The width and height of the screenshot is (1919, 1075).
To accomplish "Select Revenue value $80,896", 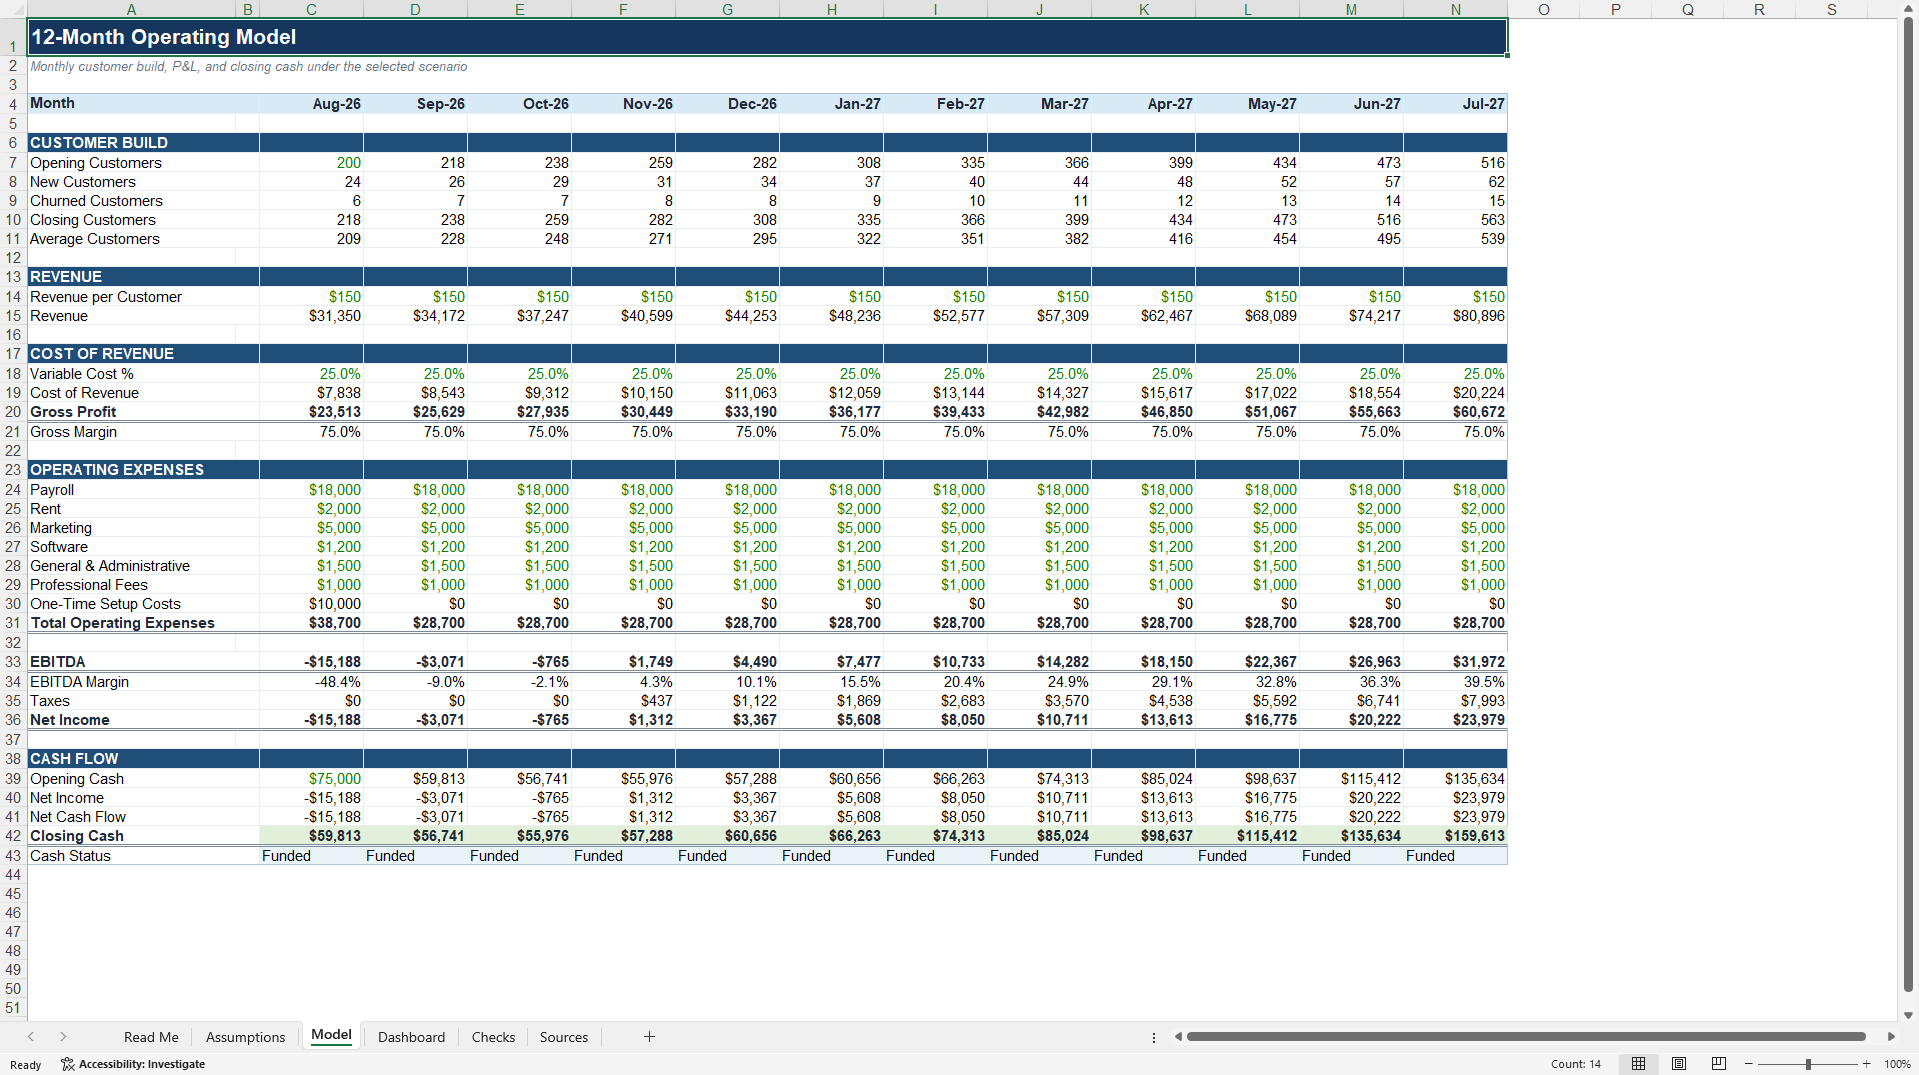I will [1455, 315].
